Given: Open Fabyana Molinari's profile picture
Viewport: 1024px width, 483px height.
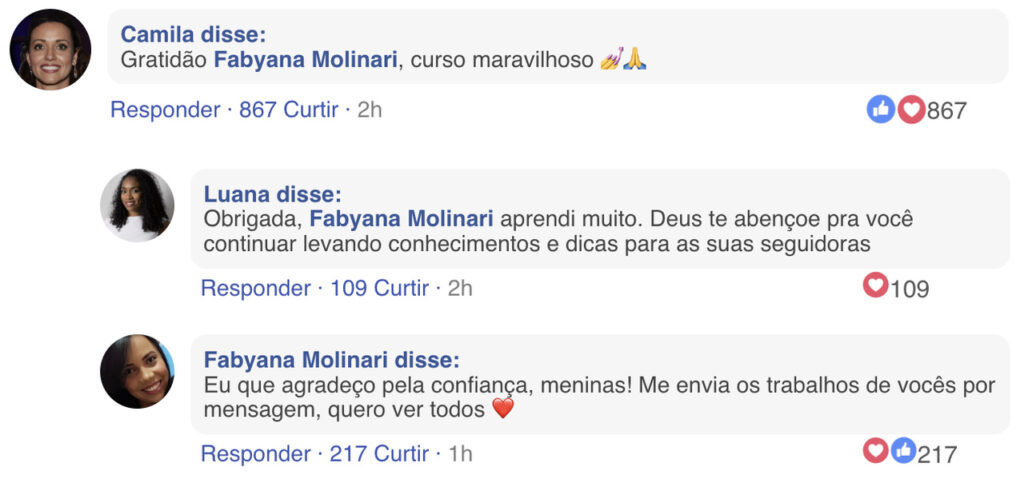Looking at the screenshot, I should point(137,371).
